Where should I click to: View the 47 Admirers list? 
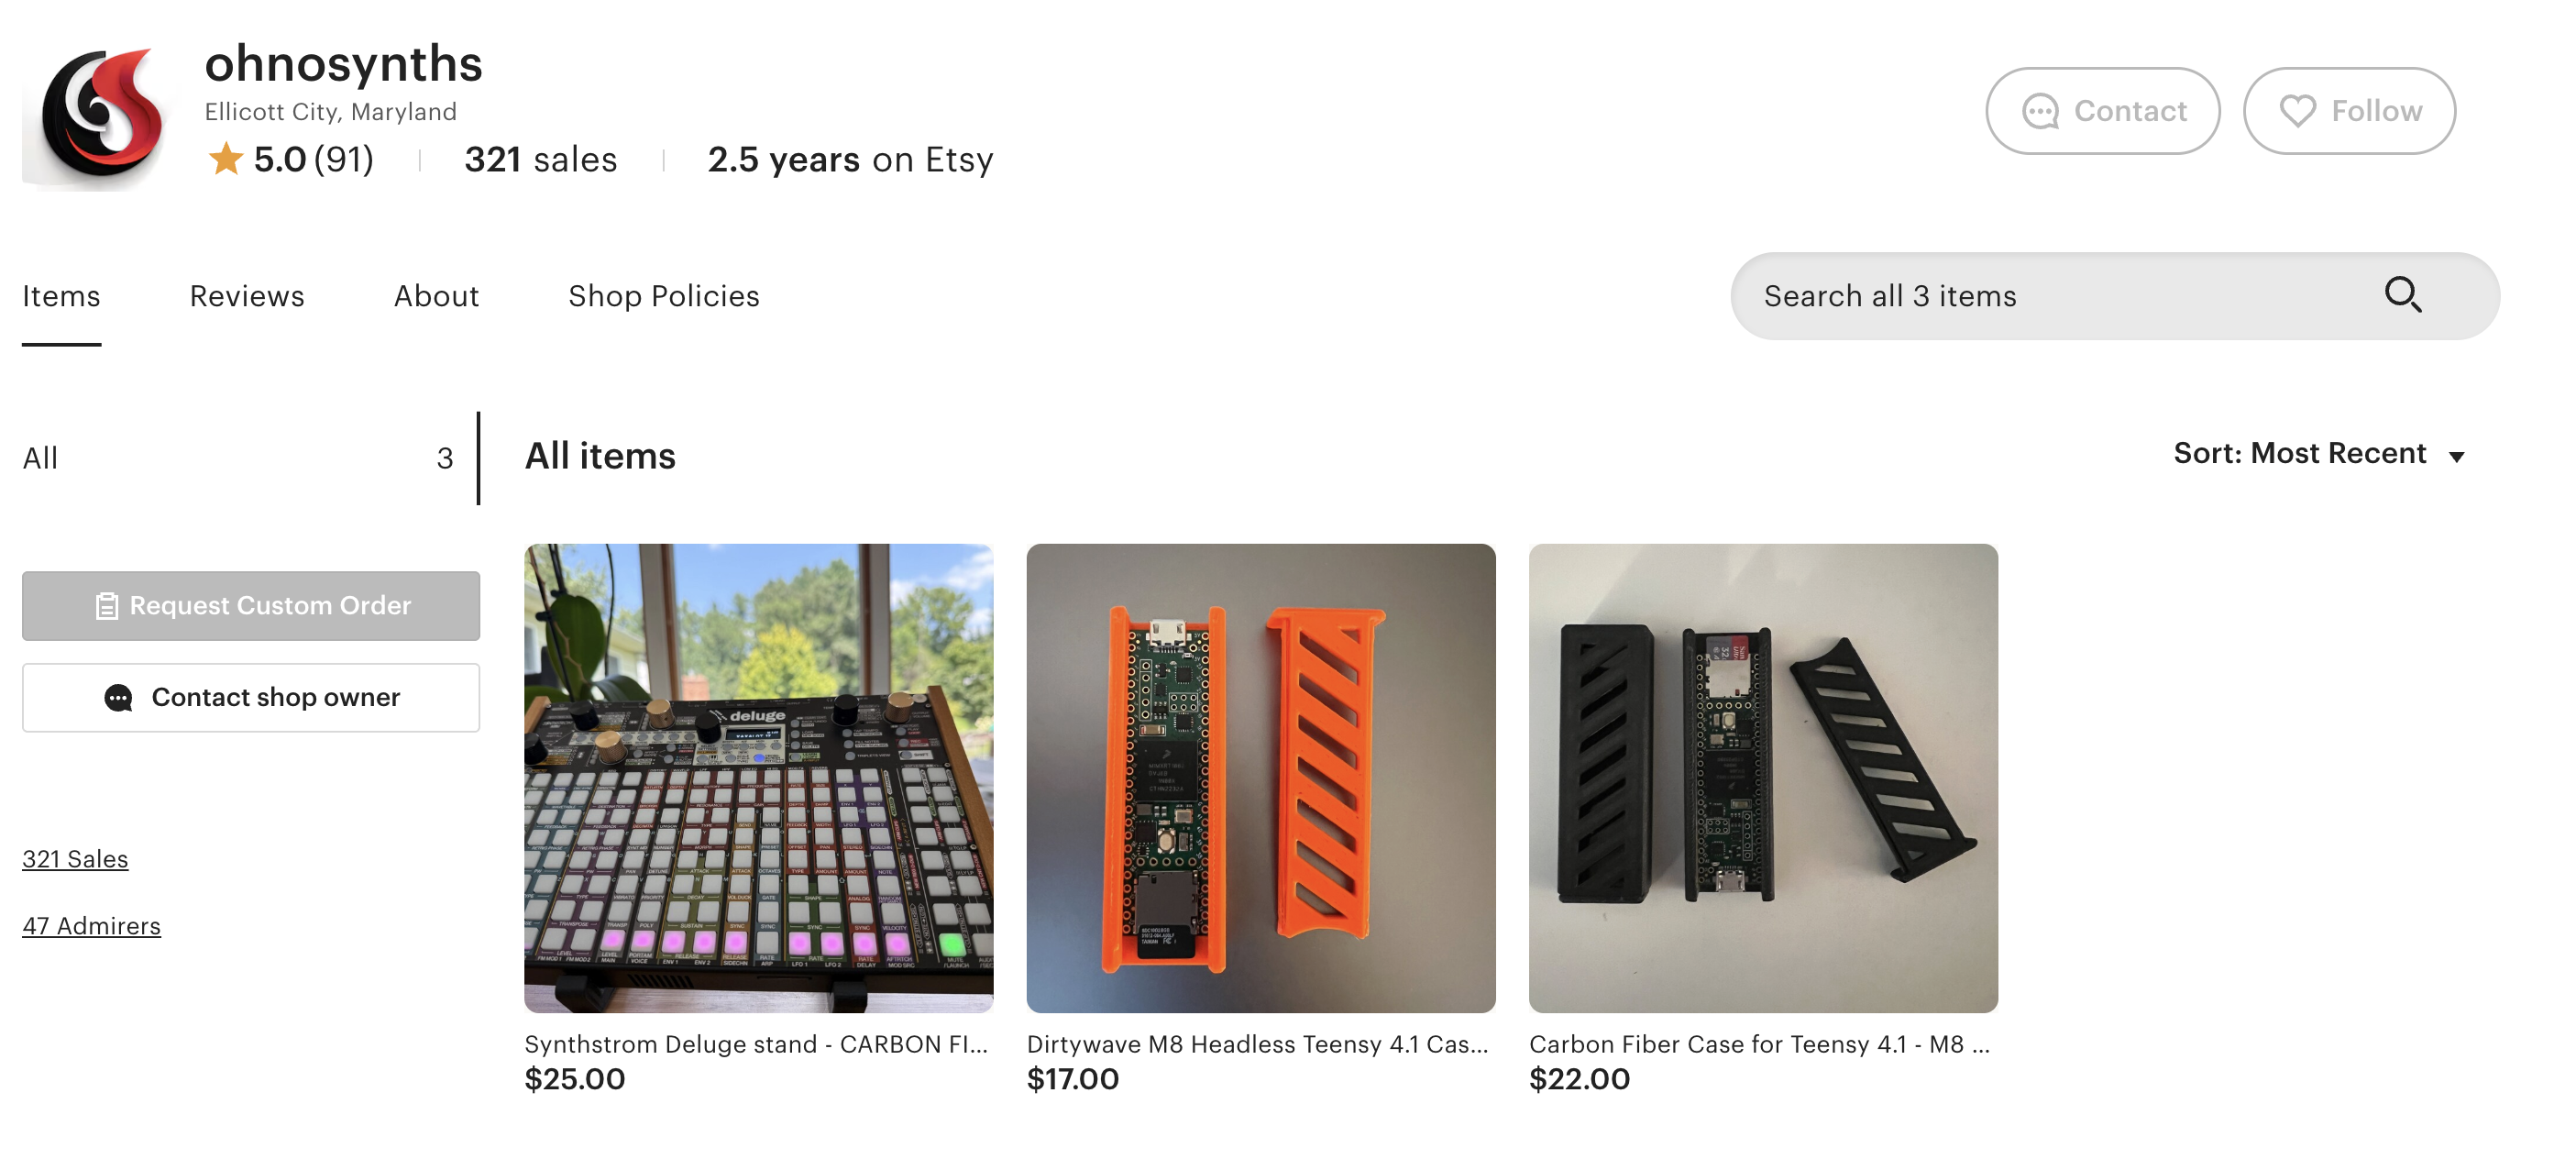click(91, 925)
